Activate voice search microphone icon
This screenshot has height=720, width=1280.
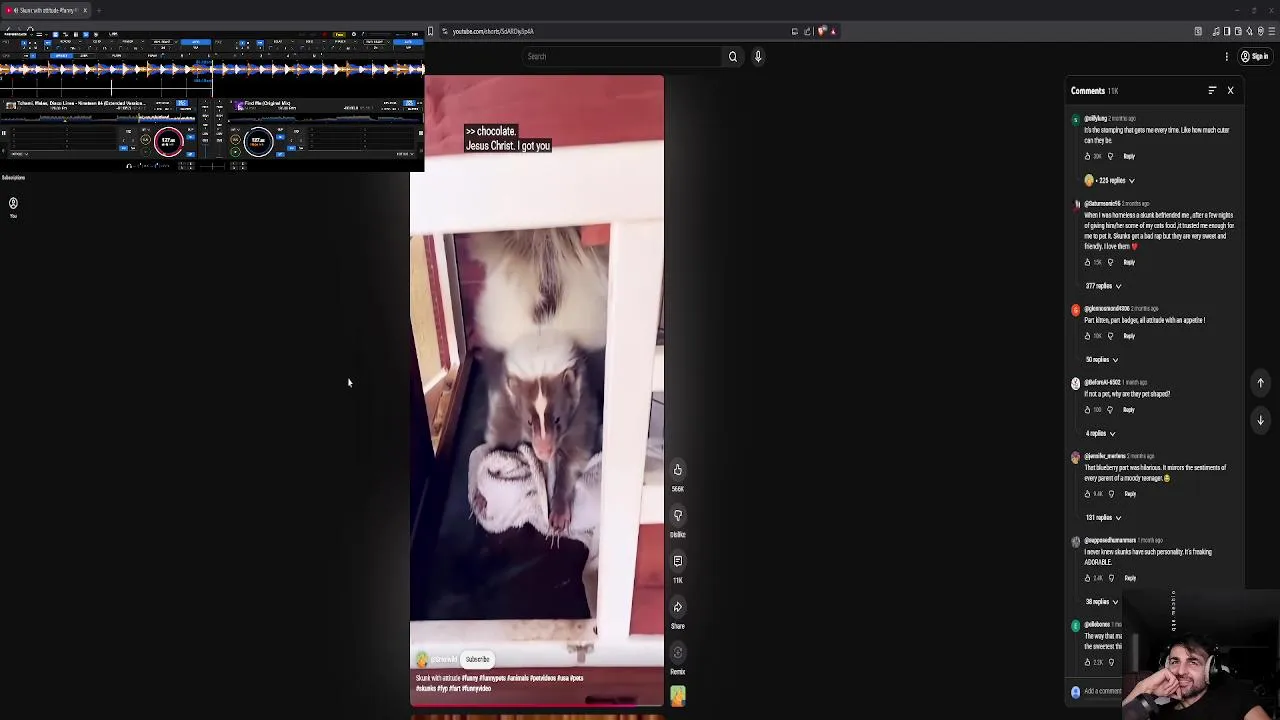tap(758, 57)
